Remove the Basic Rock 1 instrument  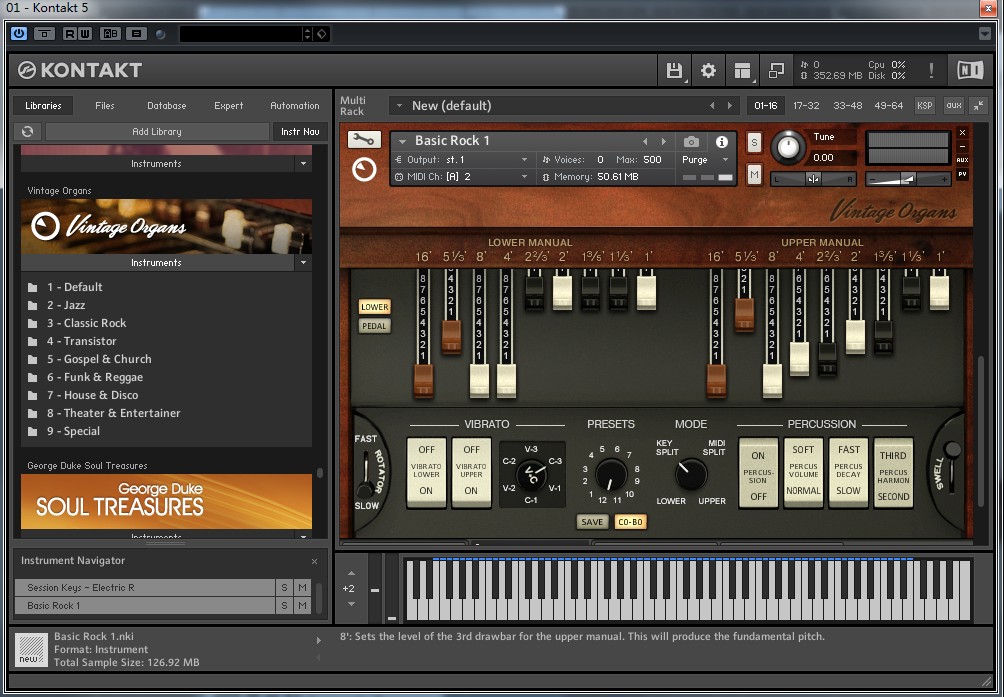962,132
